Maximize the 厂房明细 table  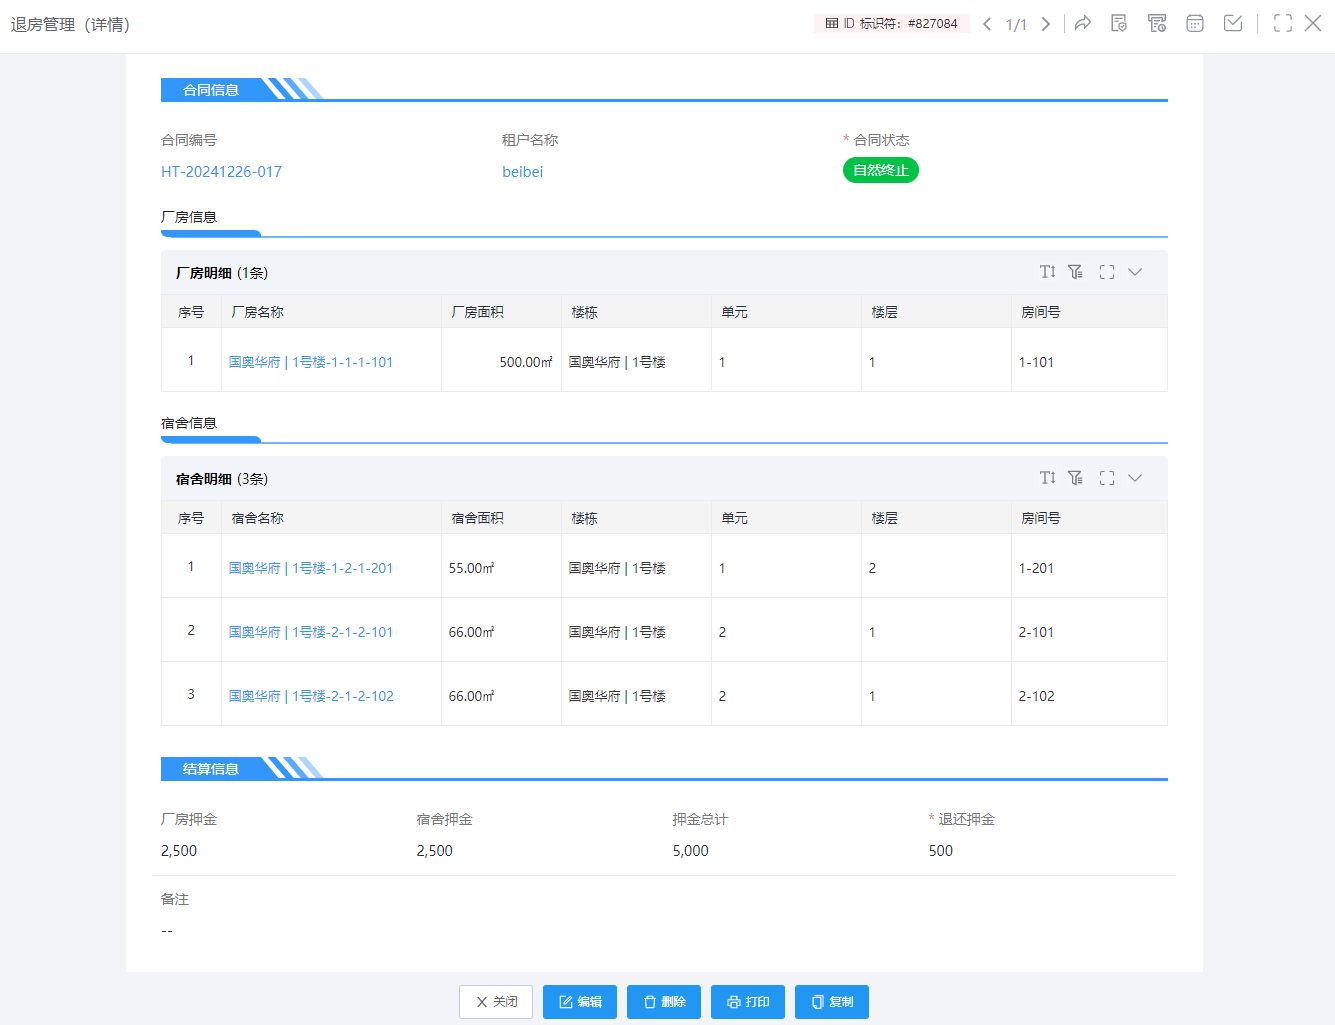coord(1107,272)
